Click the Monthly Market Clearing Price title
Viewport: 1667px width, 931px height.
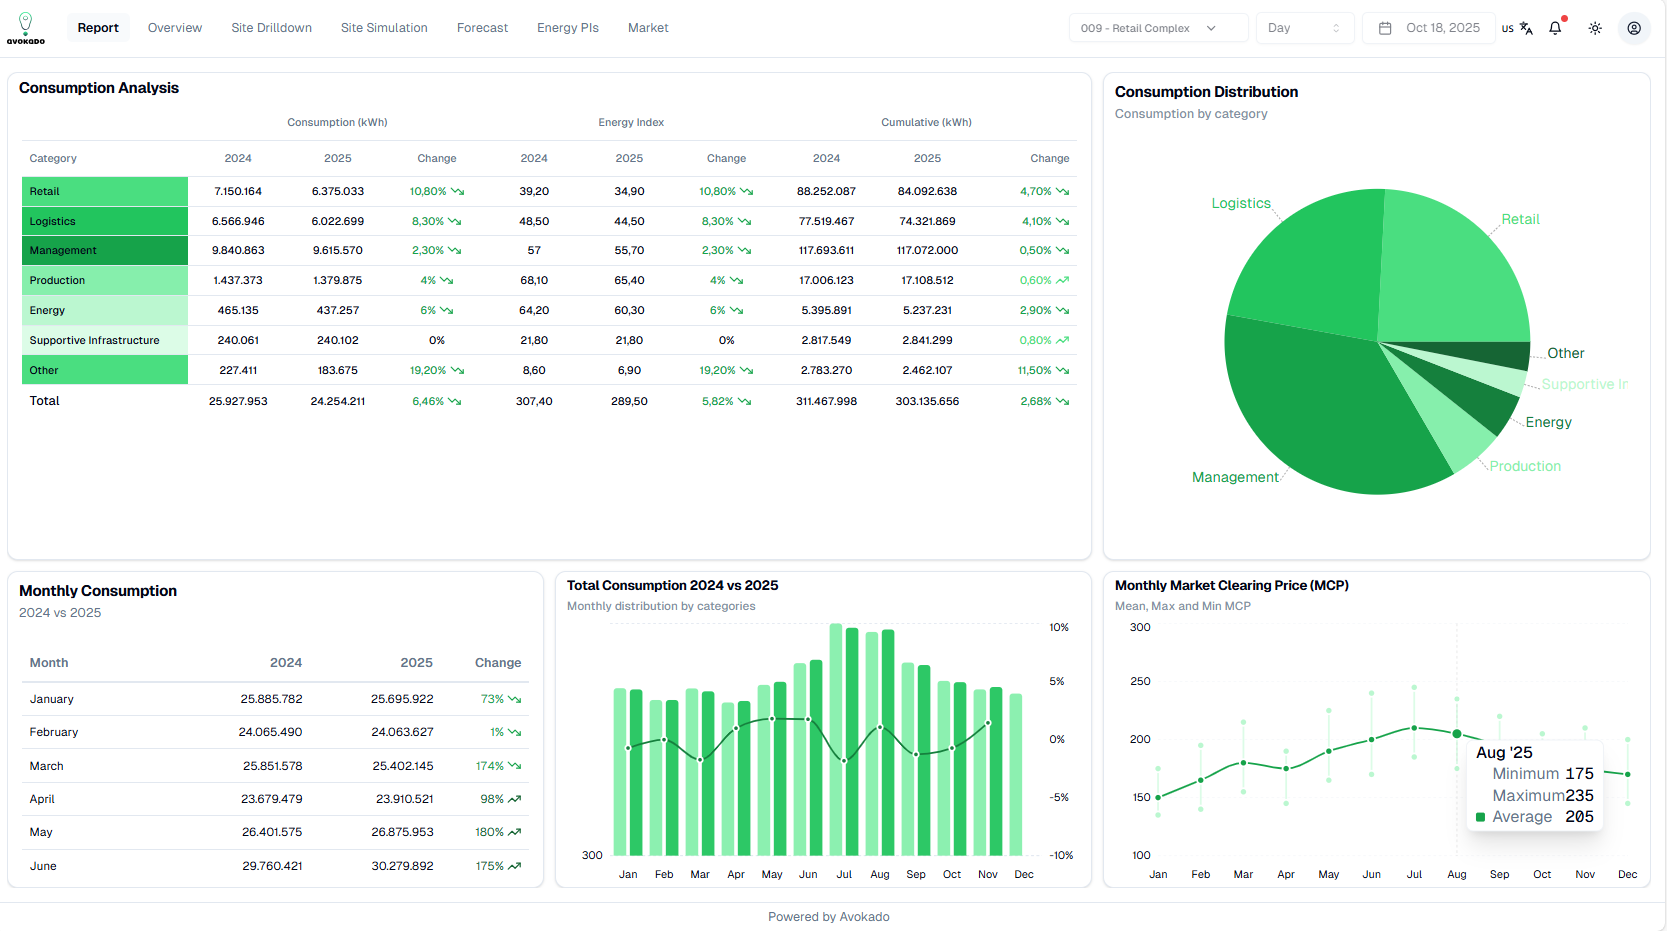1232,585
